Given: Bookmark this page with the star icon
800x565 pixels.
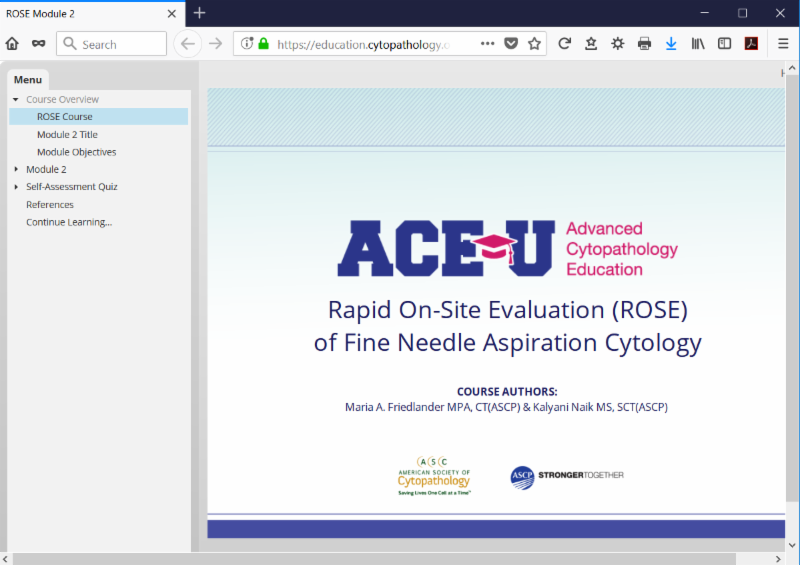Looking at the screenshot, I should (535, 44).
